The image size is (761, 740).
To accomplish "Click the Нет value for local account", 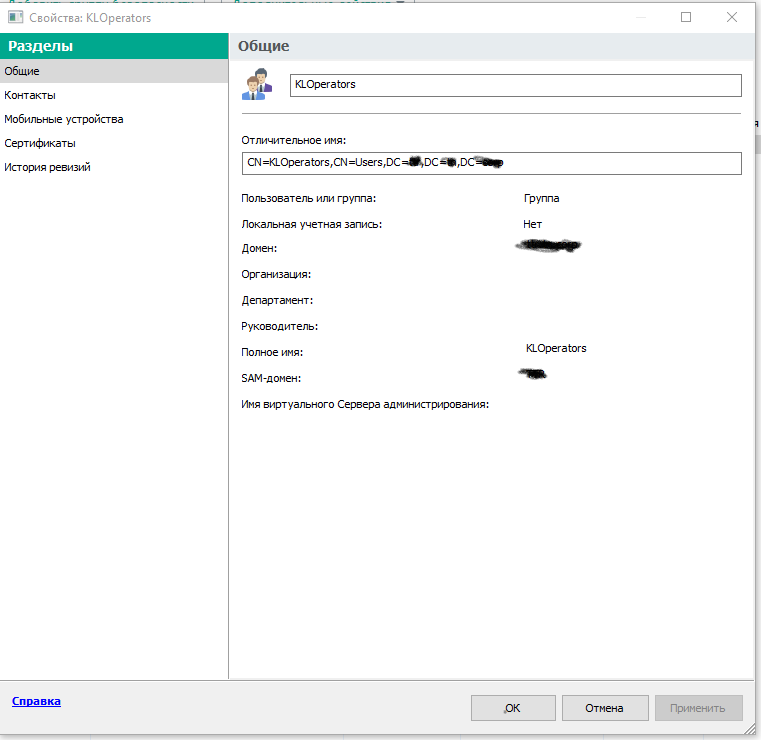I will click(x=532, y=224).
